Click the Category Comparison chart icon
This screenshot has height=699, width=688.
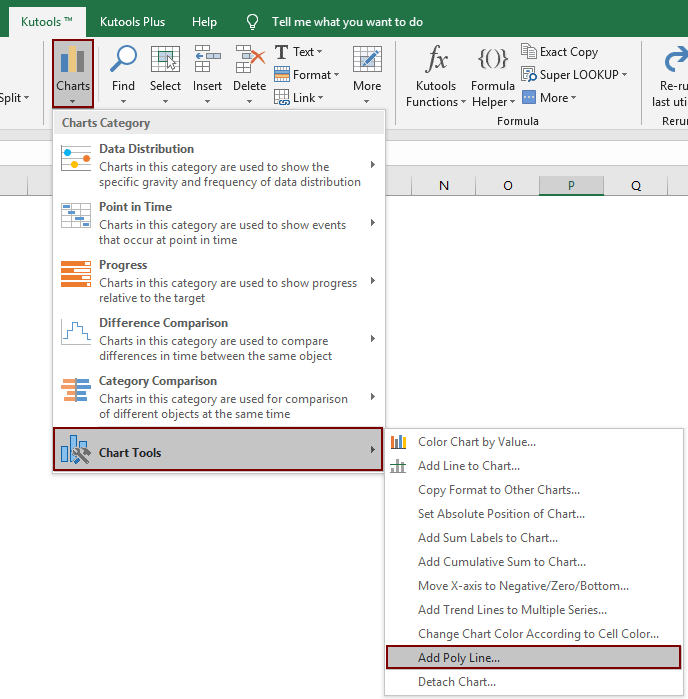pyautogui.click(x=76, y=390)
